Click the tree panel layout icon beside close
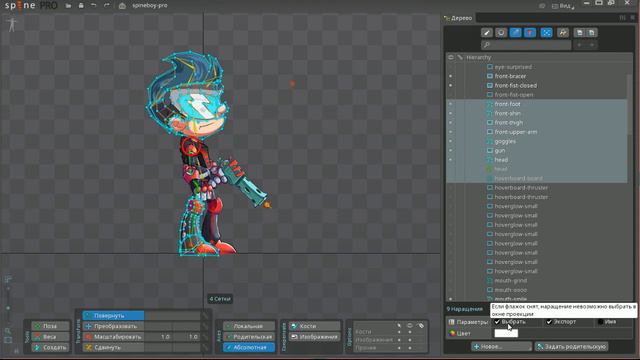 (622, 18)
